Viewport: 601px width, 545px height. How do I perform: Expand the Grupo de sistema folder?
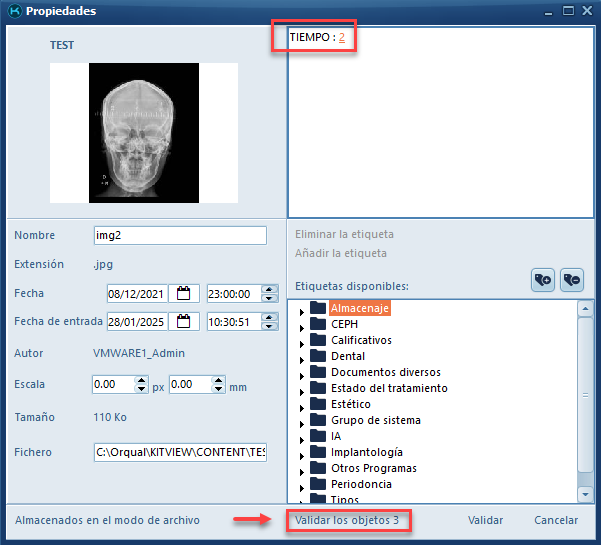pyautogui.click(x=302, y=424)
